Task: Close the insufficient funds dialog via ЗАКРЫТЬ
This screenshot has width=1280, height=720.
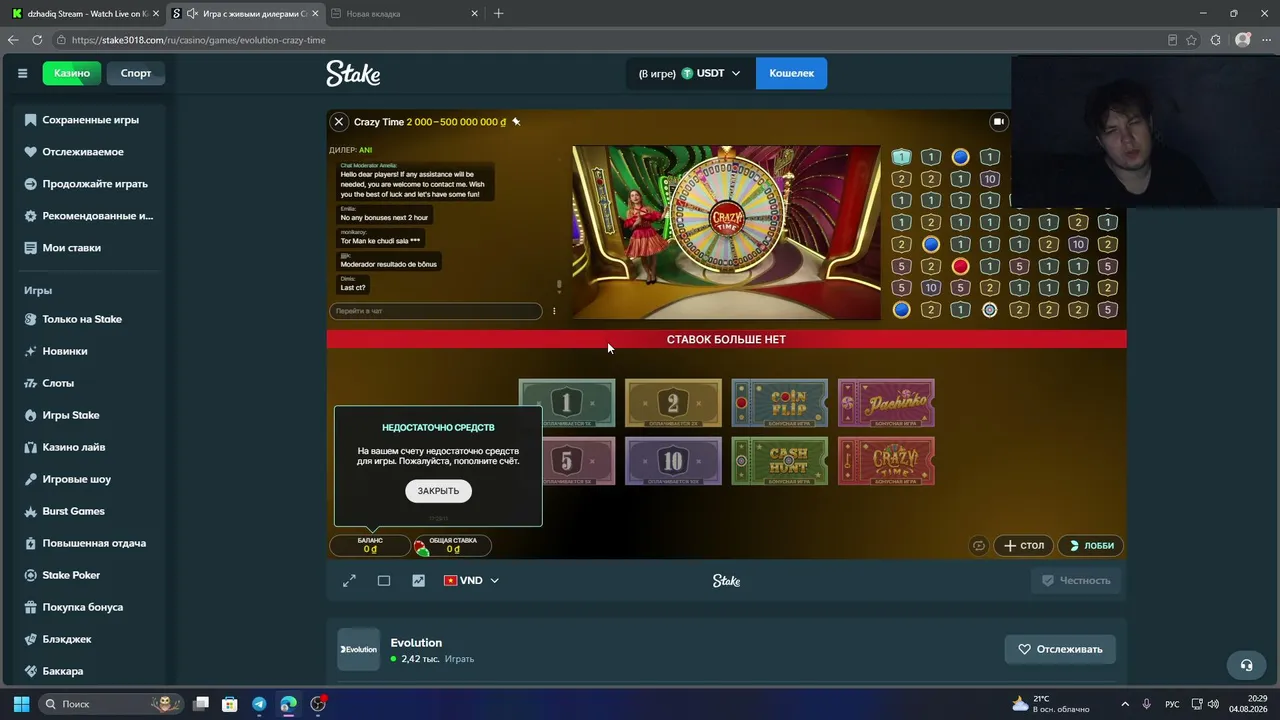Action: point(438,491)
